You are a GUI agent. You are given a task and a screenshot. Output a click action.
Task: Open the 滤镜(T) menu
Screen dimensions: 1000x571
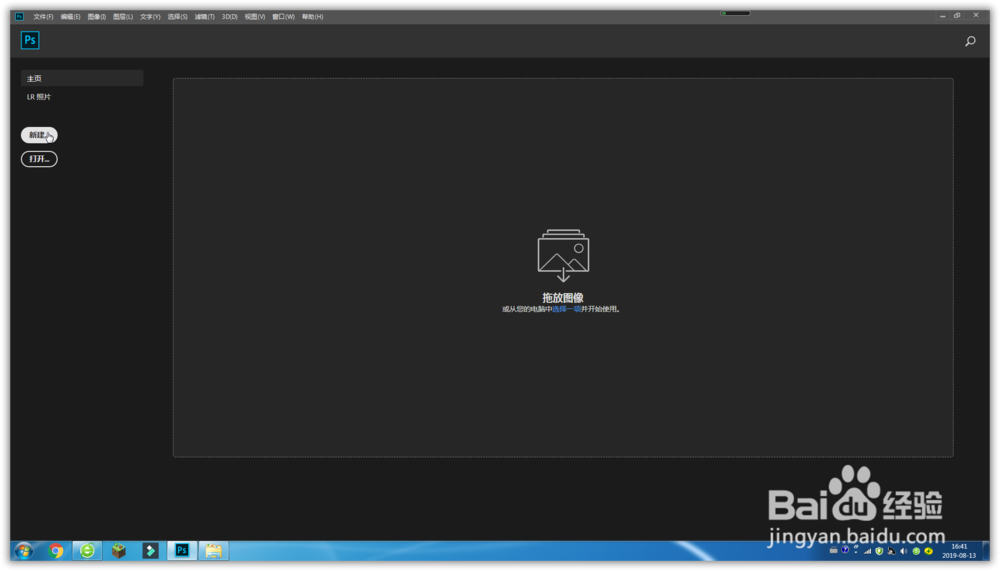204,17
